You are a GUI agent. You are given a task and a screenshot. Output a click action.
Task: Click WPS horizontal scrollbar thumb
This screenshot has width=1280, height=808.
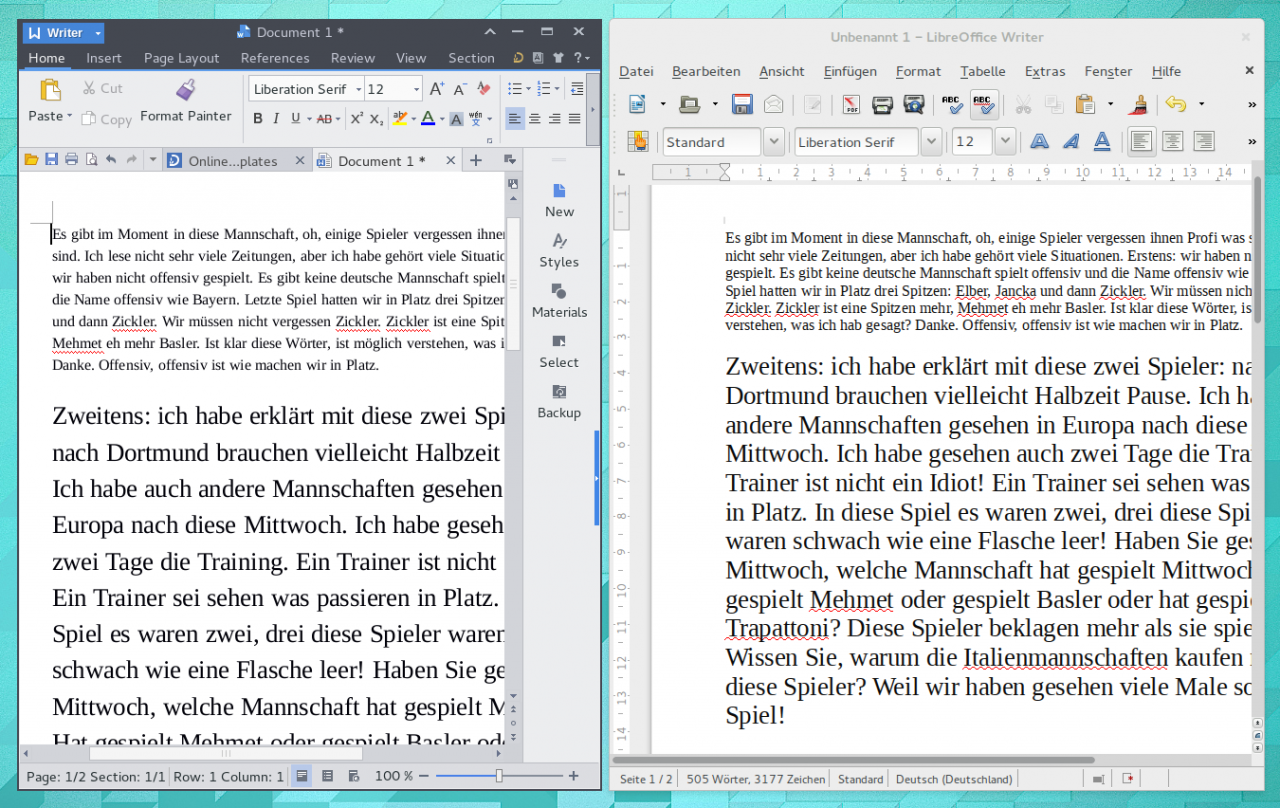tap(225, 753)
